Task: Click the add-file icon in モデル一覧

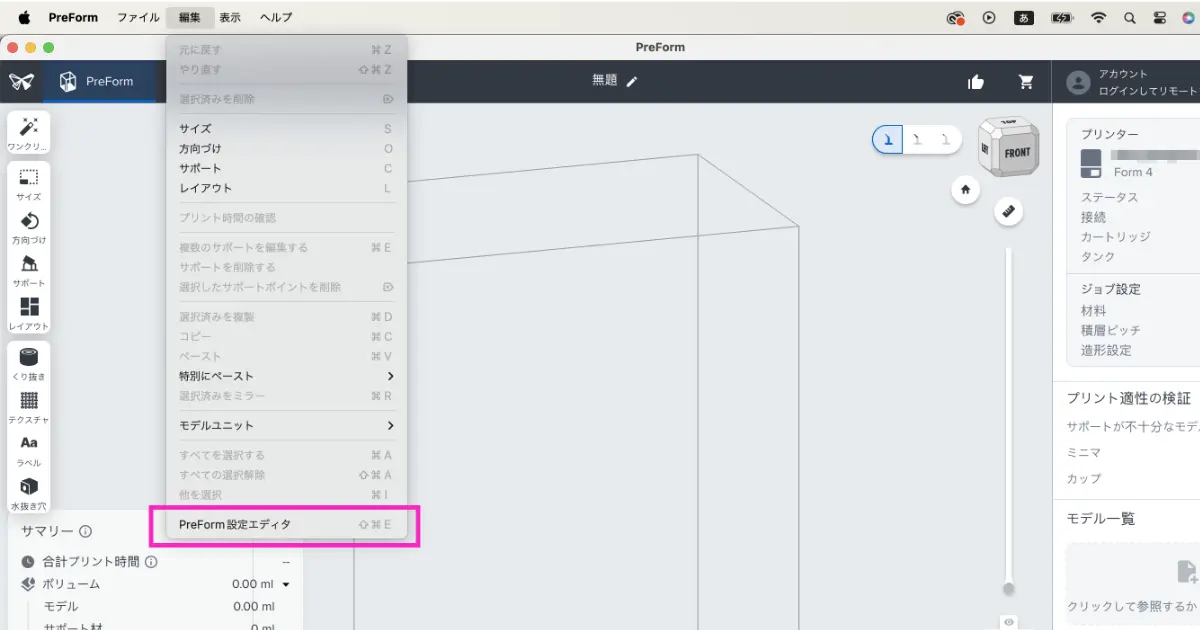Action: (x=1187, y=571)
